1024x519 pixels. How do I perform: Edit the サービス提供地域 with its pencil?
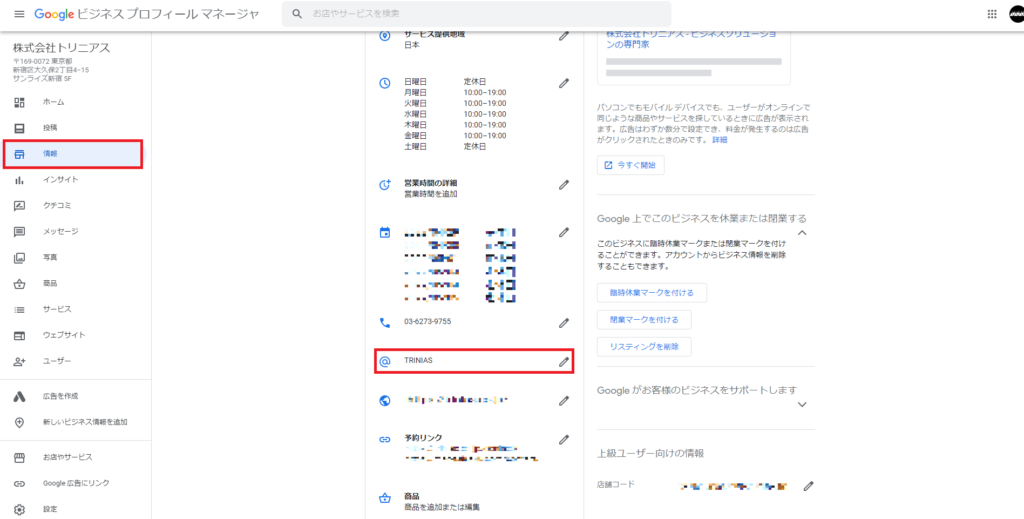coord(564,37)
